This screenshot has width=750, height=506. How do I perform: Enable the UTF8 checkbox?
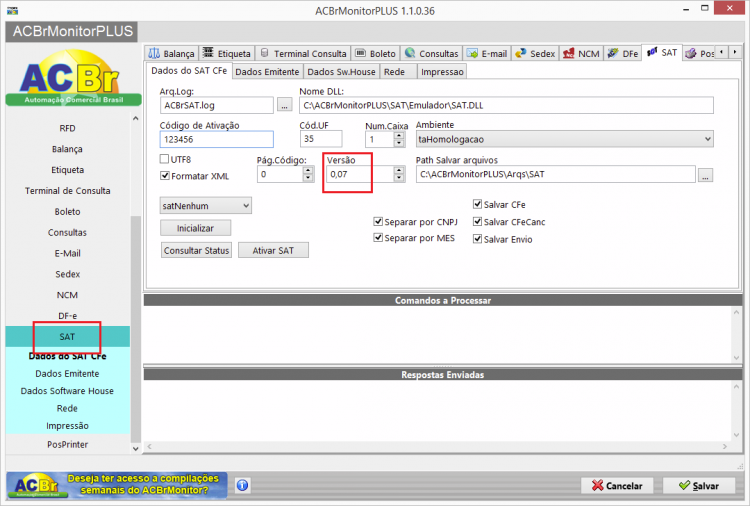coord(165,159)
